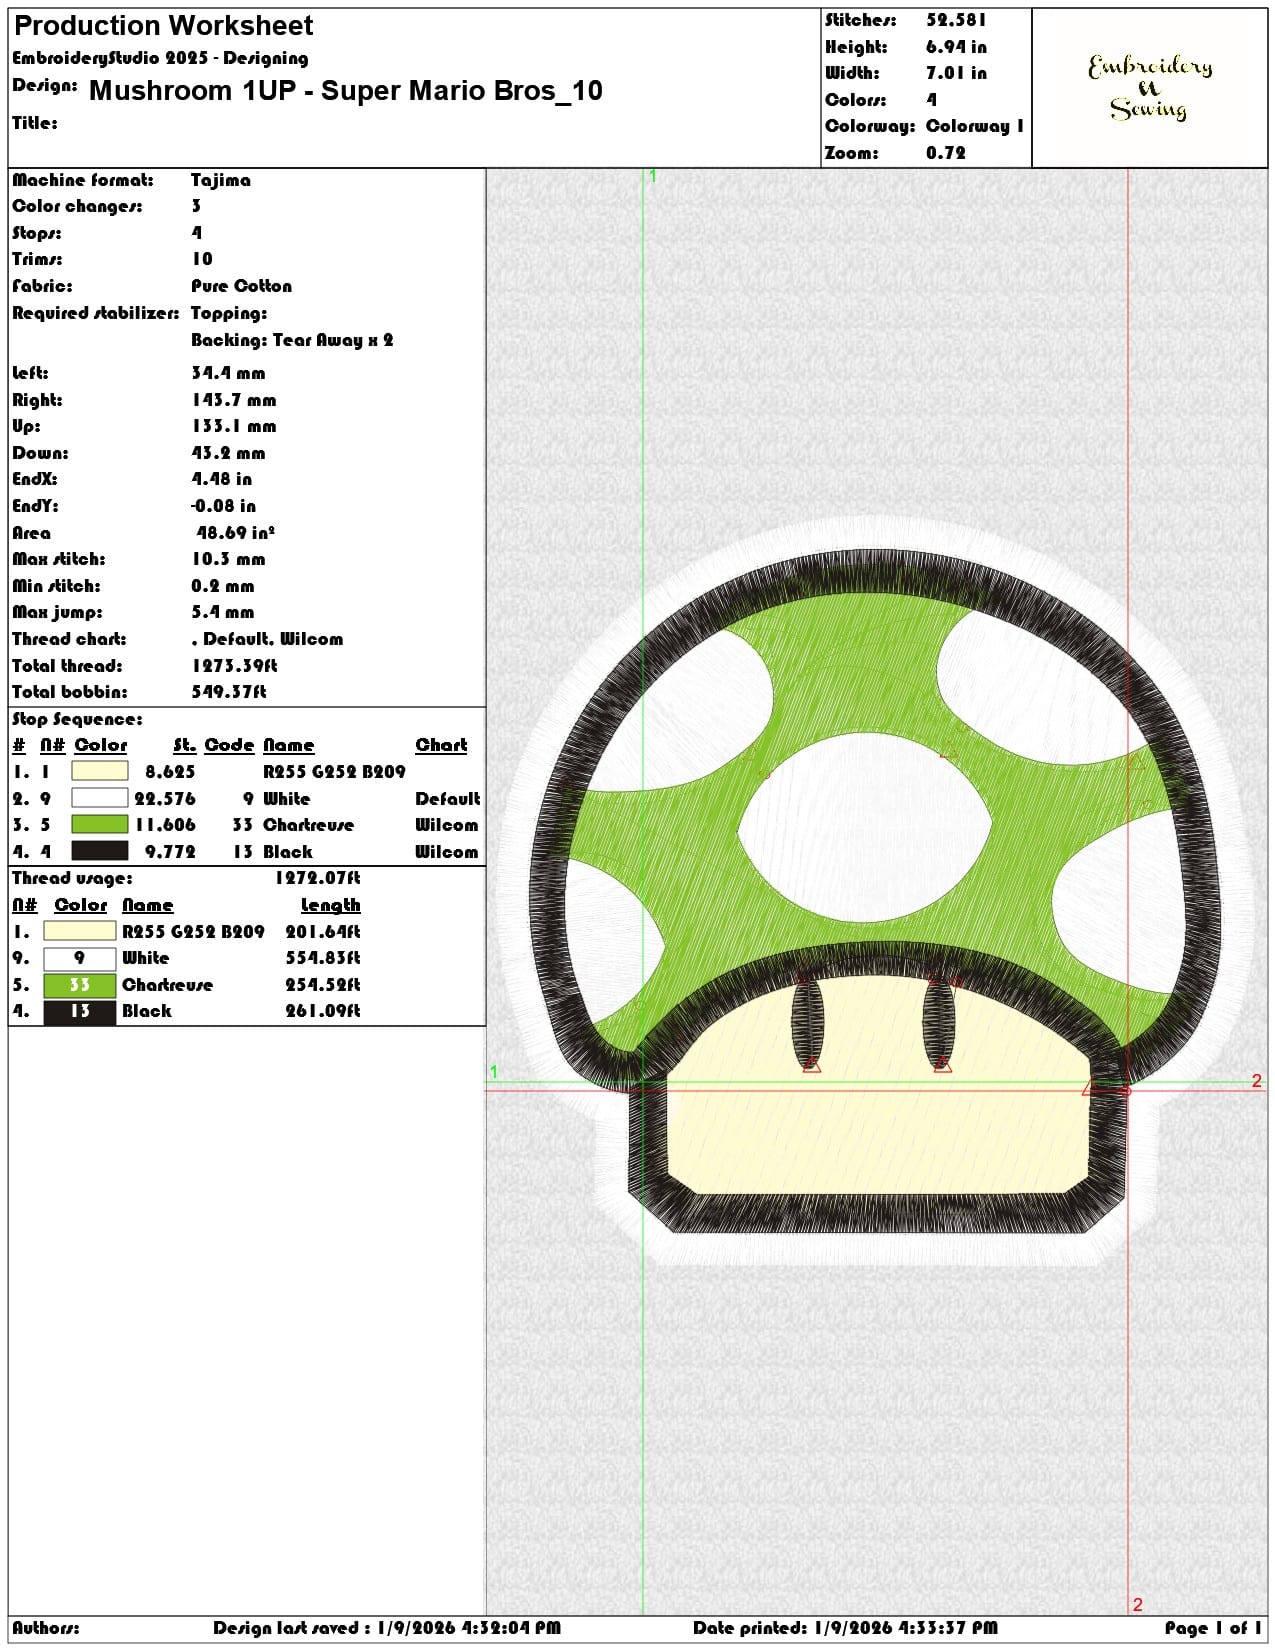
Task: Click the white color swatch in Stop Sequence row 2
Action: (100, 798)
